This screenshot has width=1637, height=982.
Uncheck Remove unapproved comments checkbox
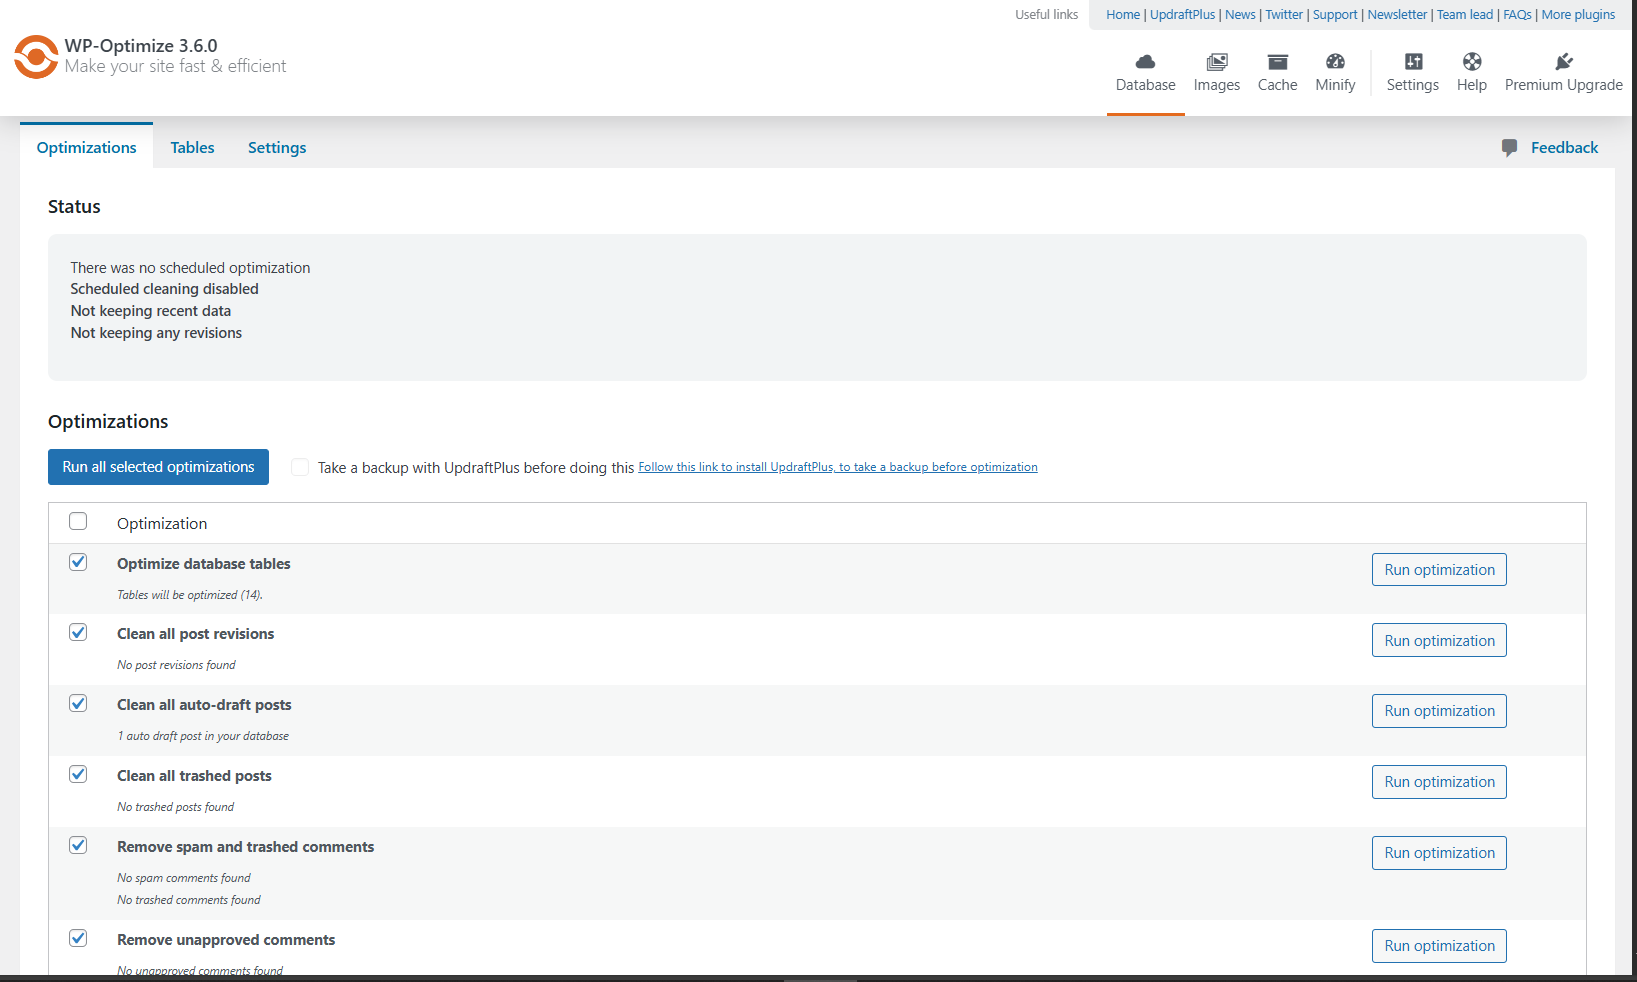(x=78, y=938)
